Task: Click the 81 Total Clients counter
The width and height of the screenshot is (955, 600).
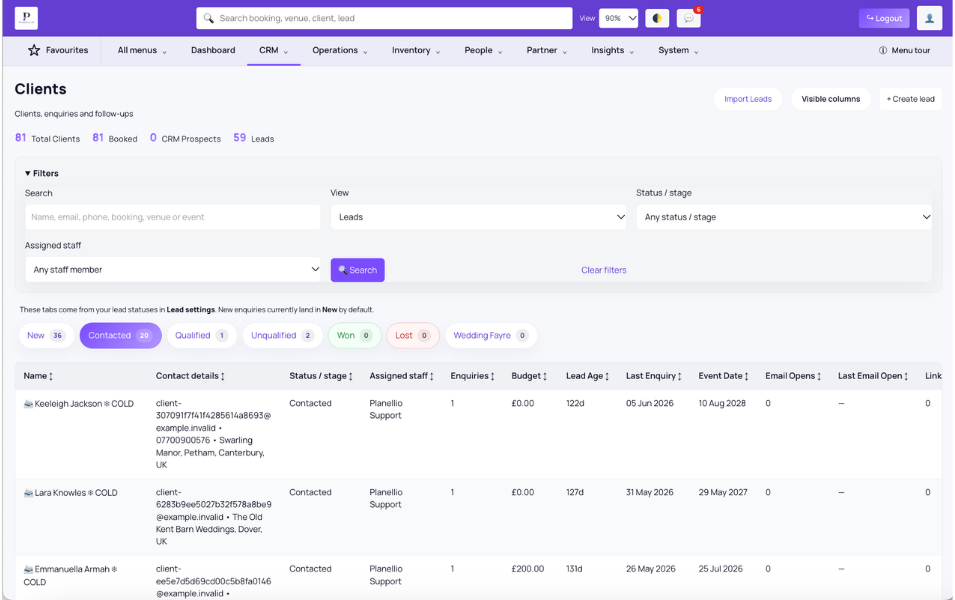Action: coord(48,138)
